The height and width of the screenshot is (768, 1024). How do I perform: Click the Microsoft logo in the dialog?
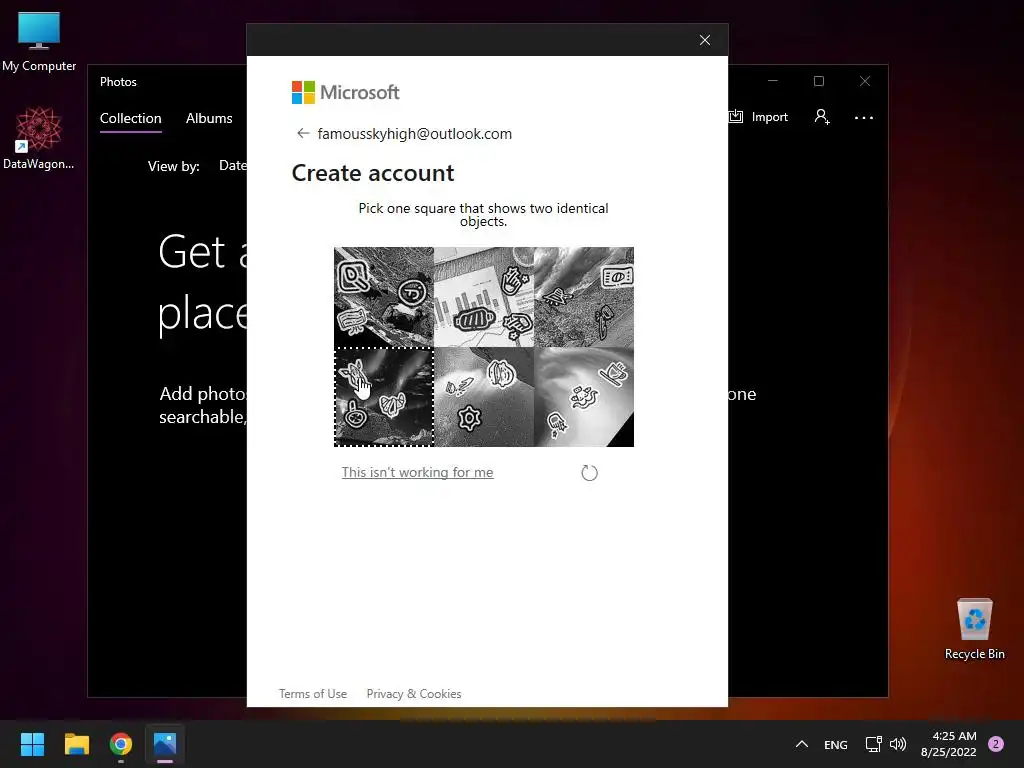coord(345,93)
